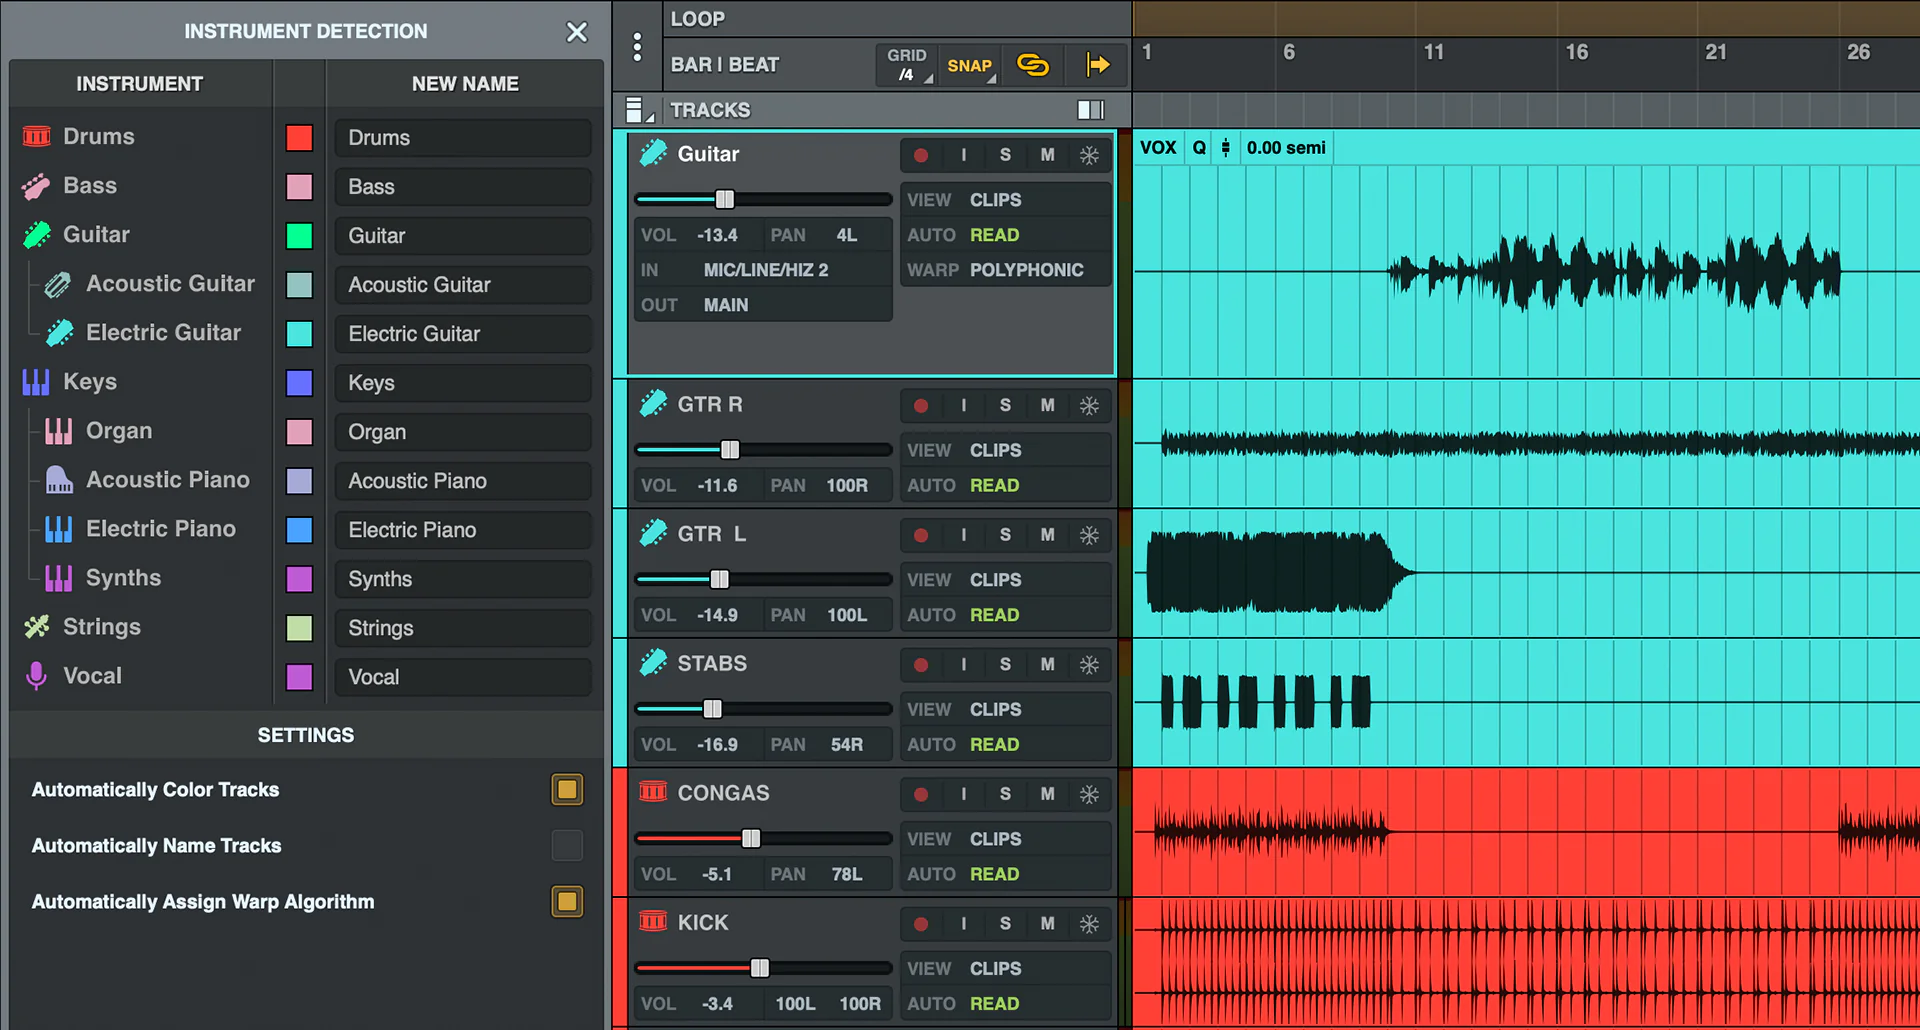Click the guitar icon on STABS track
Screen dimensions: 1920x1030
coord(653,663)
